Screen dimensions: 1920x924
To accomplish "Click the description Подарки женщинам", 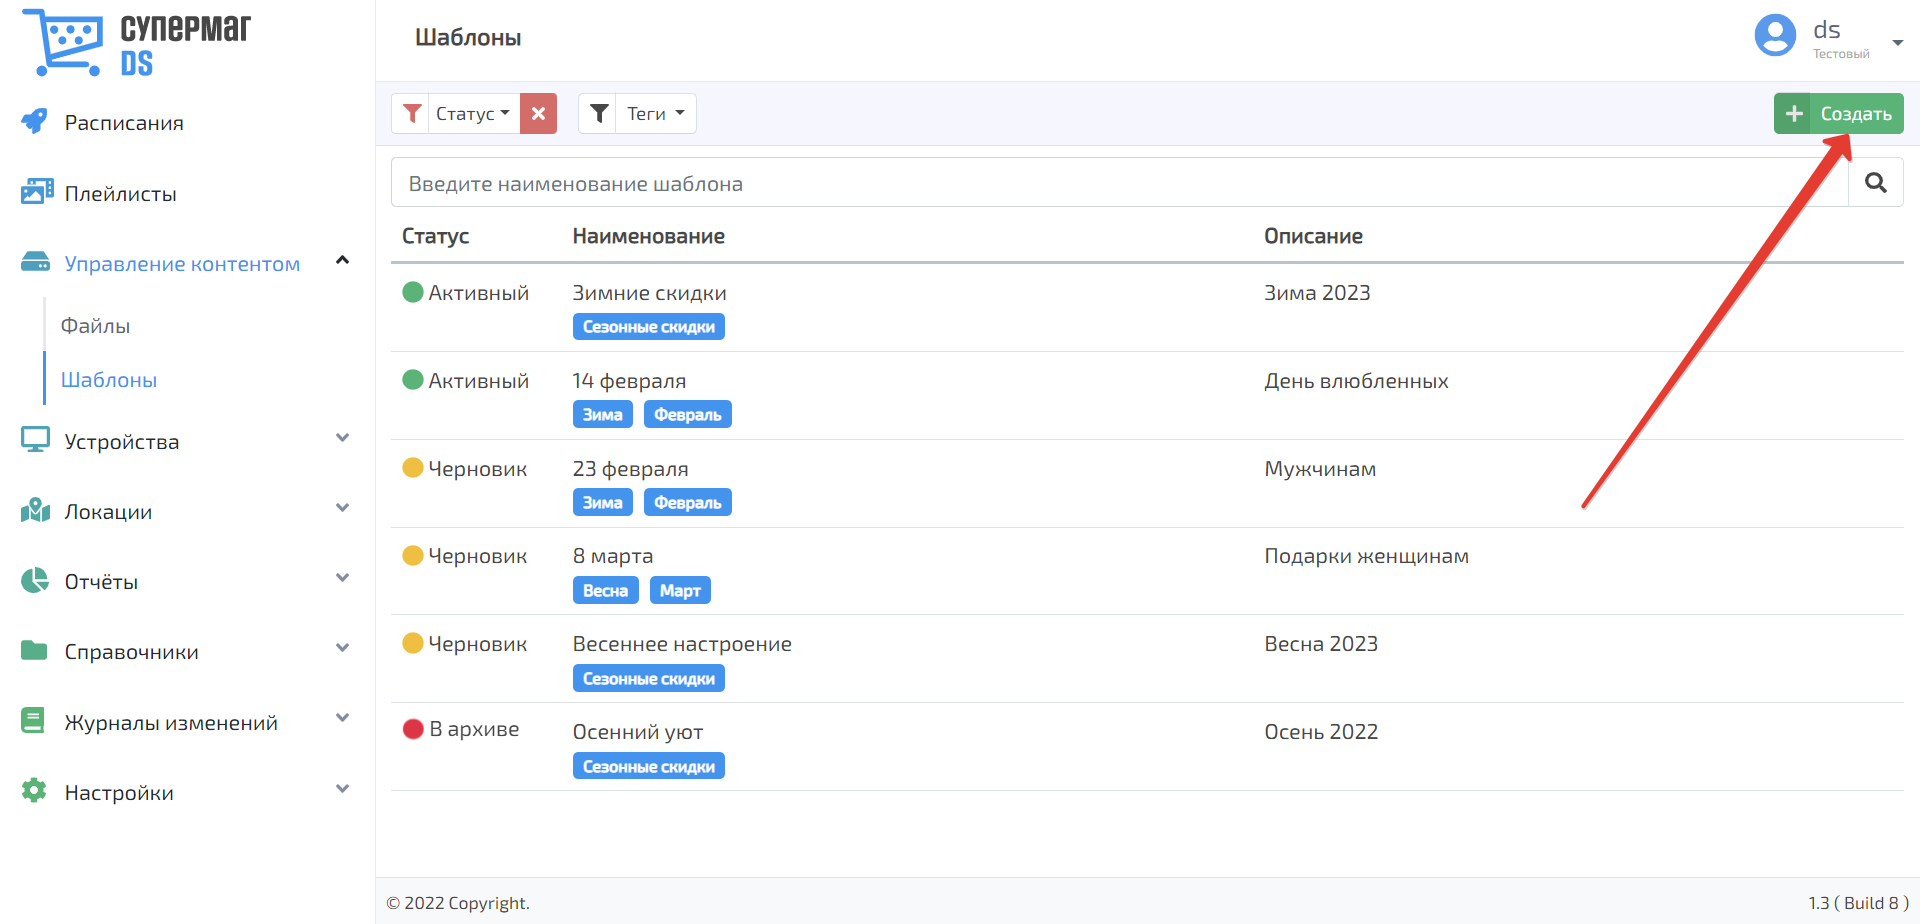I will pyautogui.click(x=1366, y=556).
